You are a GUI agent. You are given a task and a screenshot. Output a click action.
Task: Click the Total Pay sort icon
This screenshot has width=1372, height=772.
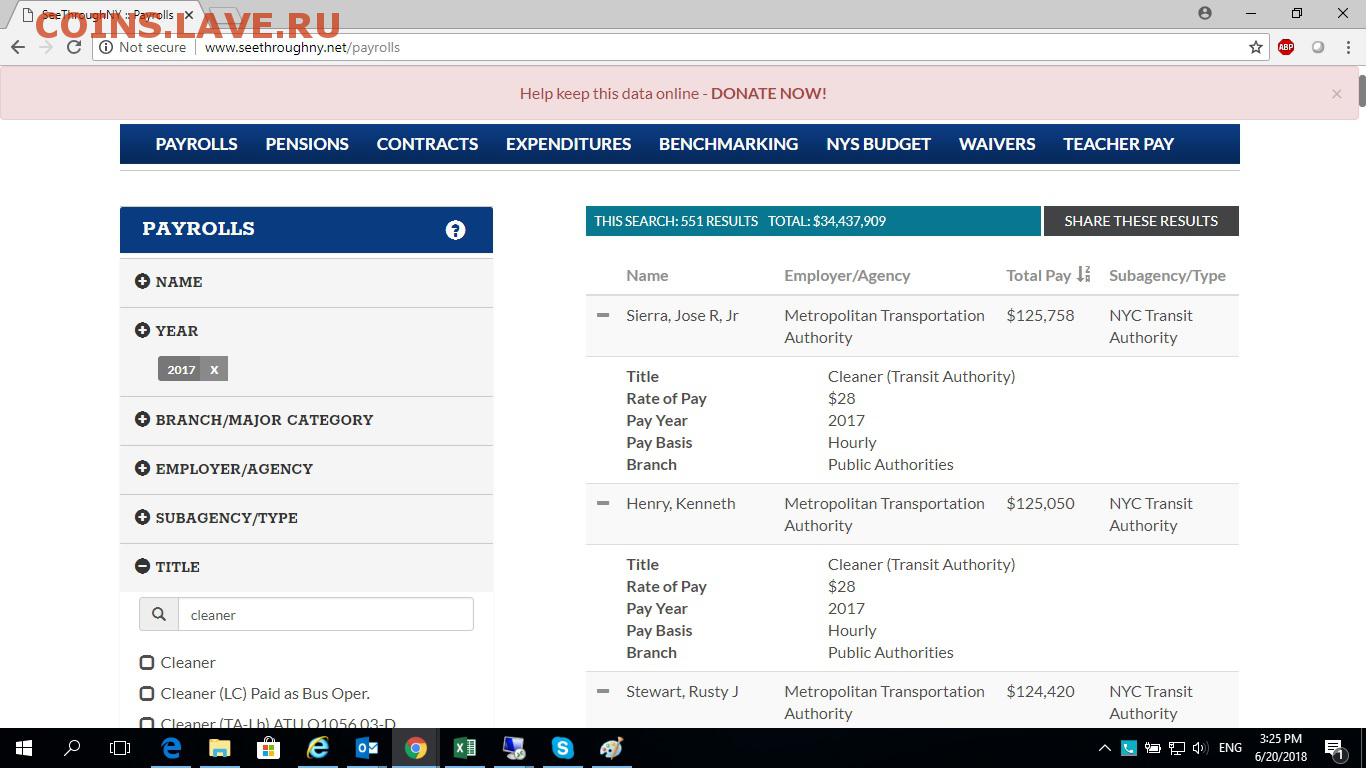(x=1083, y=275)
